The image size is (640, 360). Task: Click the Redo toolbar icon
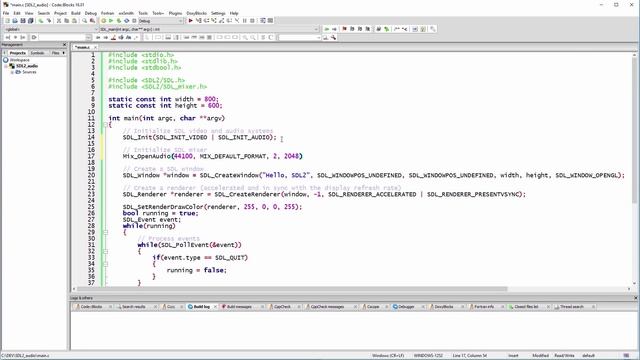(49, 20)
